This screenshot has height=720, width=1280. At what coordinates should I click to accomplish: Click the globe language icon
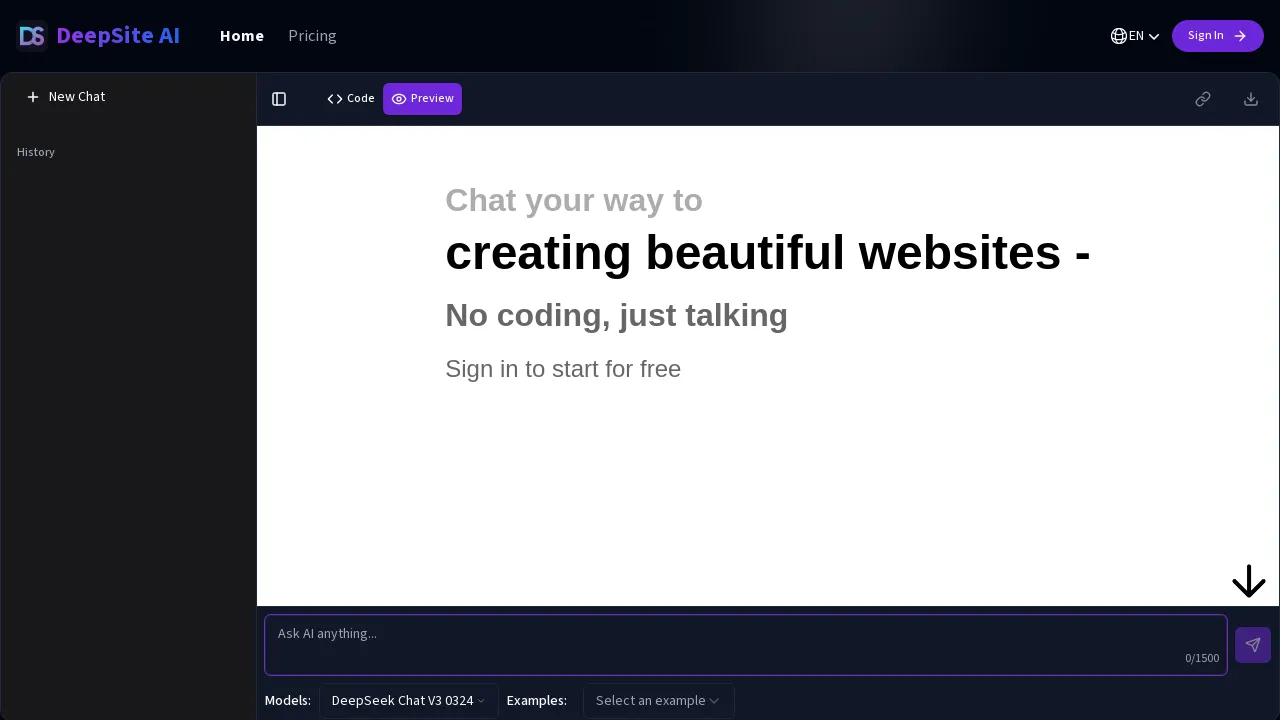coord(1119,36)
